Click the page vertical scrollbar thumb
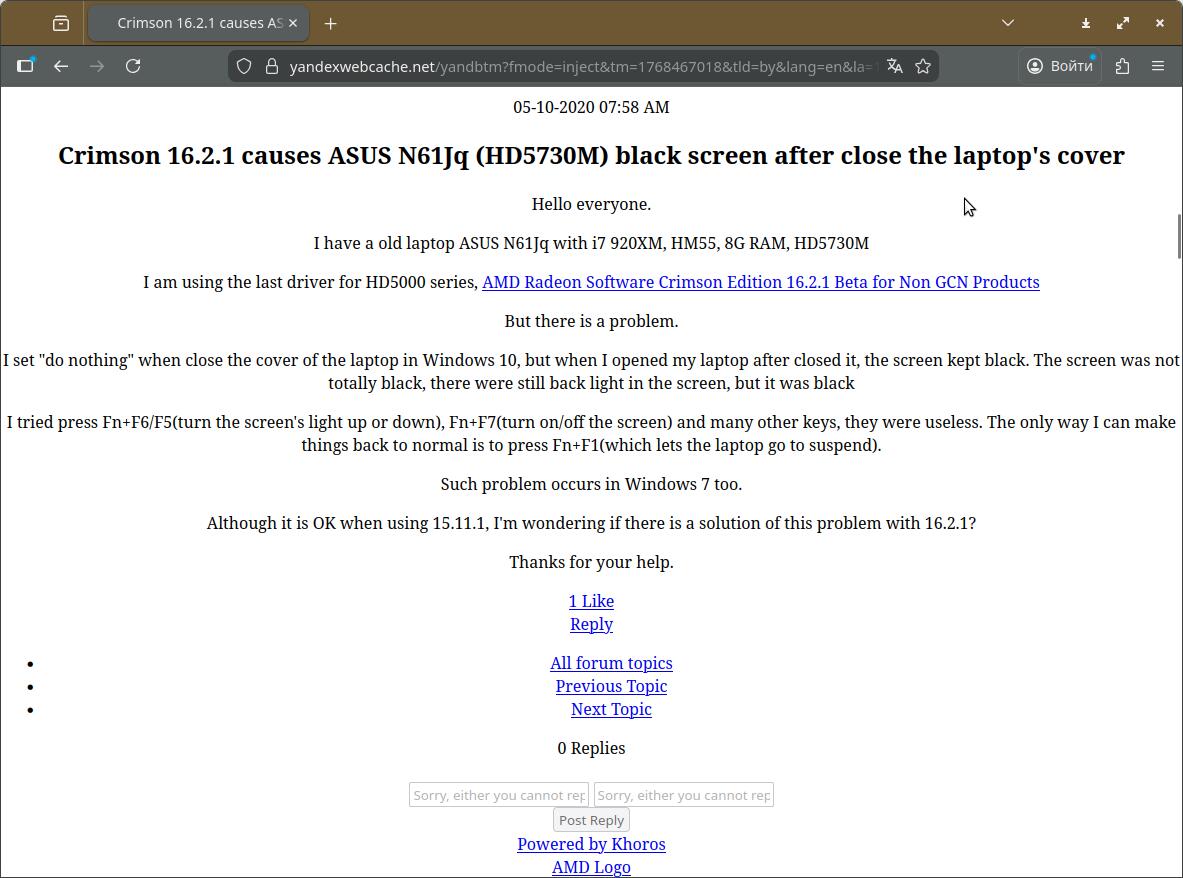Image resolution: width=1183 pixels, height=878 pixels. (1178, 237)
